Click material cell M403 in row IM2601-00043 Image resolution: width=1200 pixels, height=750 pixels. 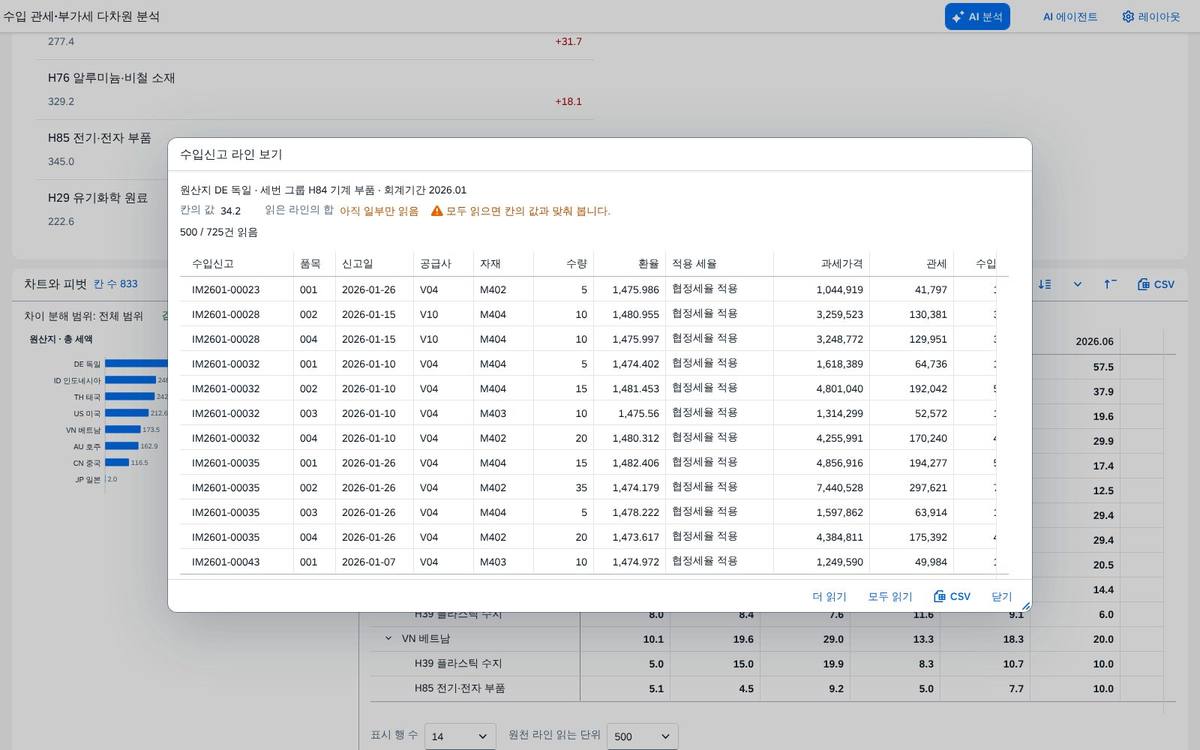pyautogui.click(x=493, y=562)
